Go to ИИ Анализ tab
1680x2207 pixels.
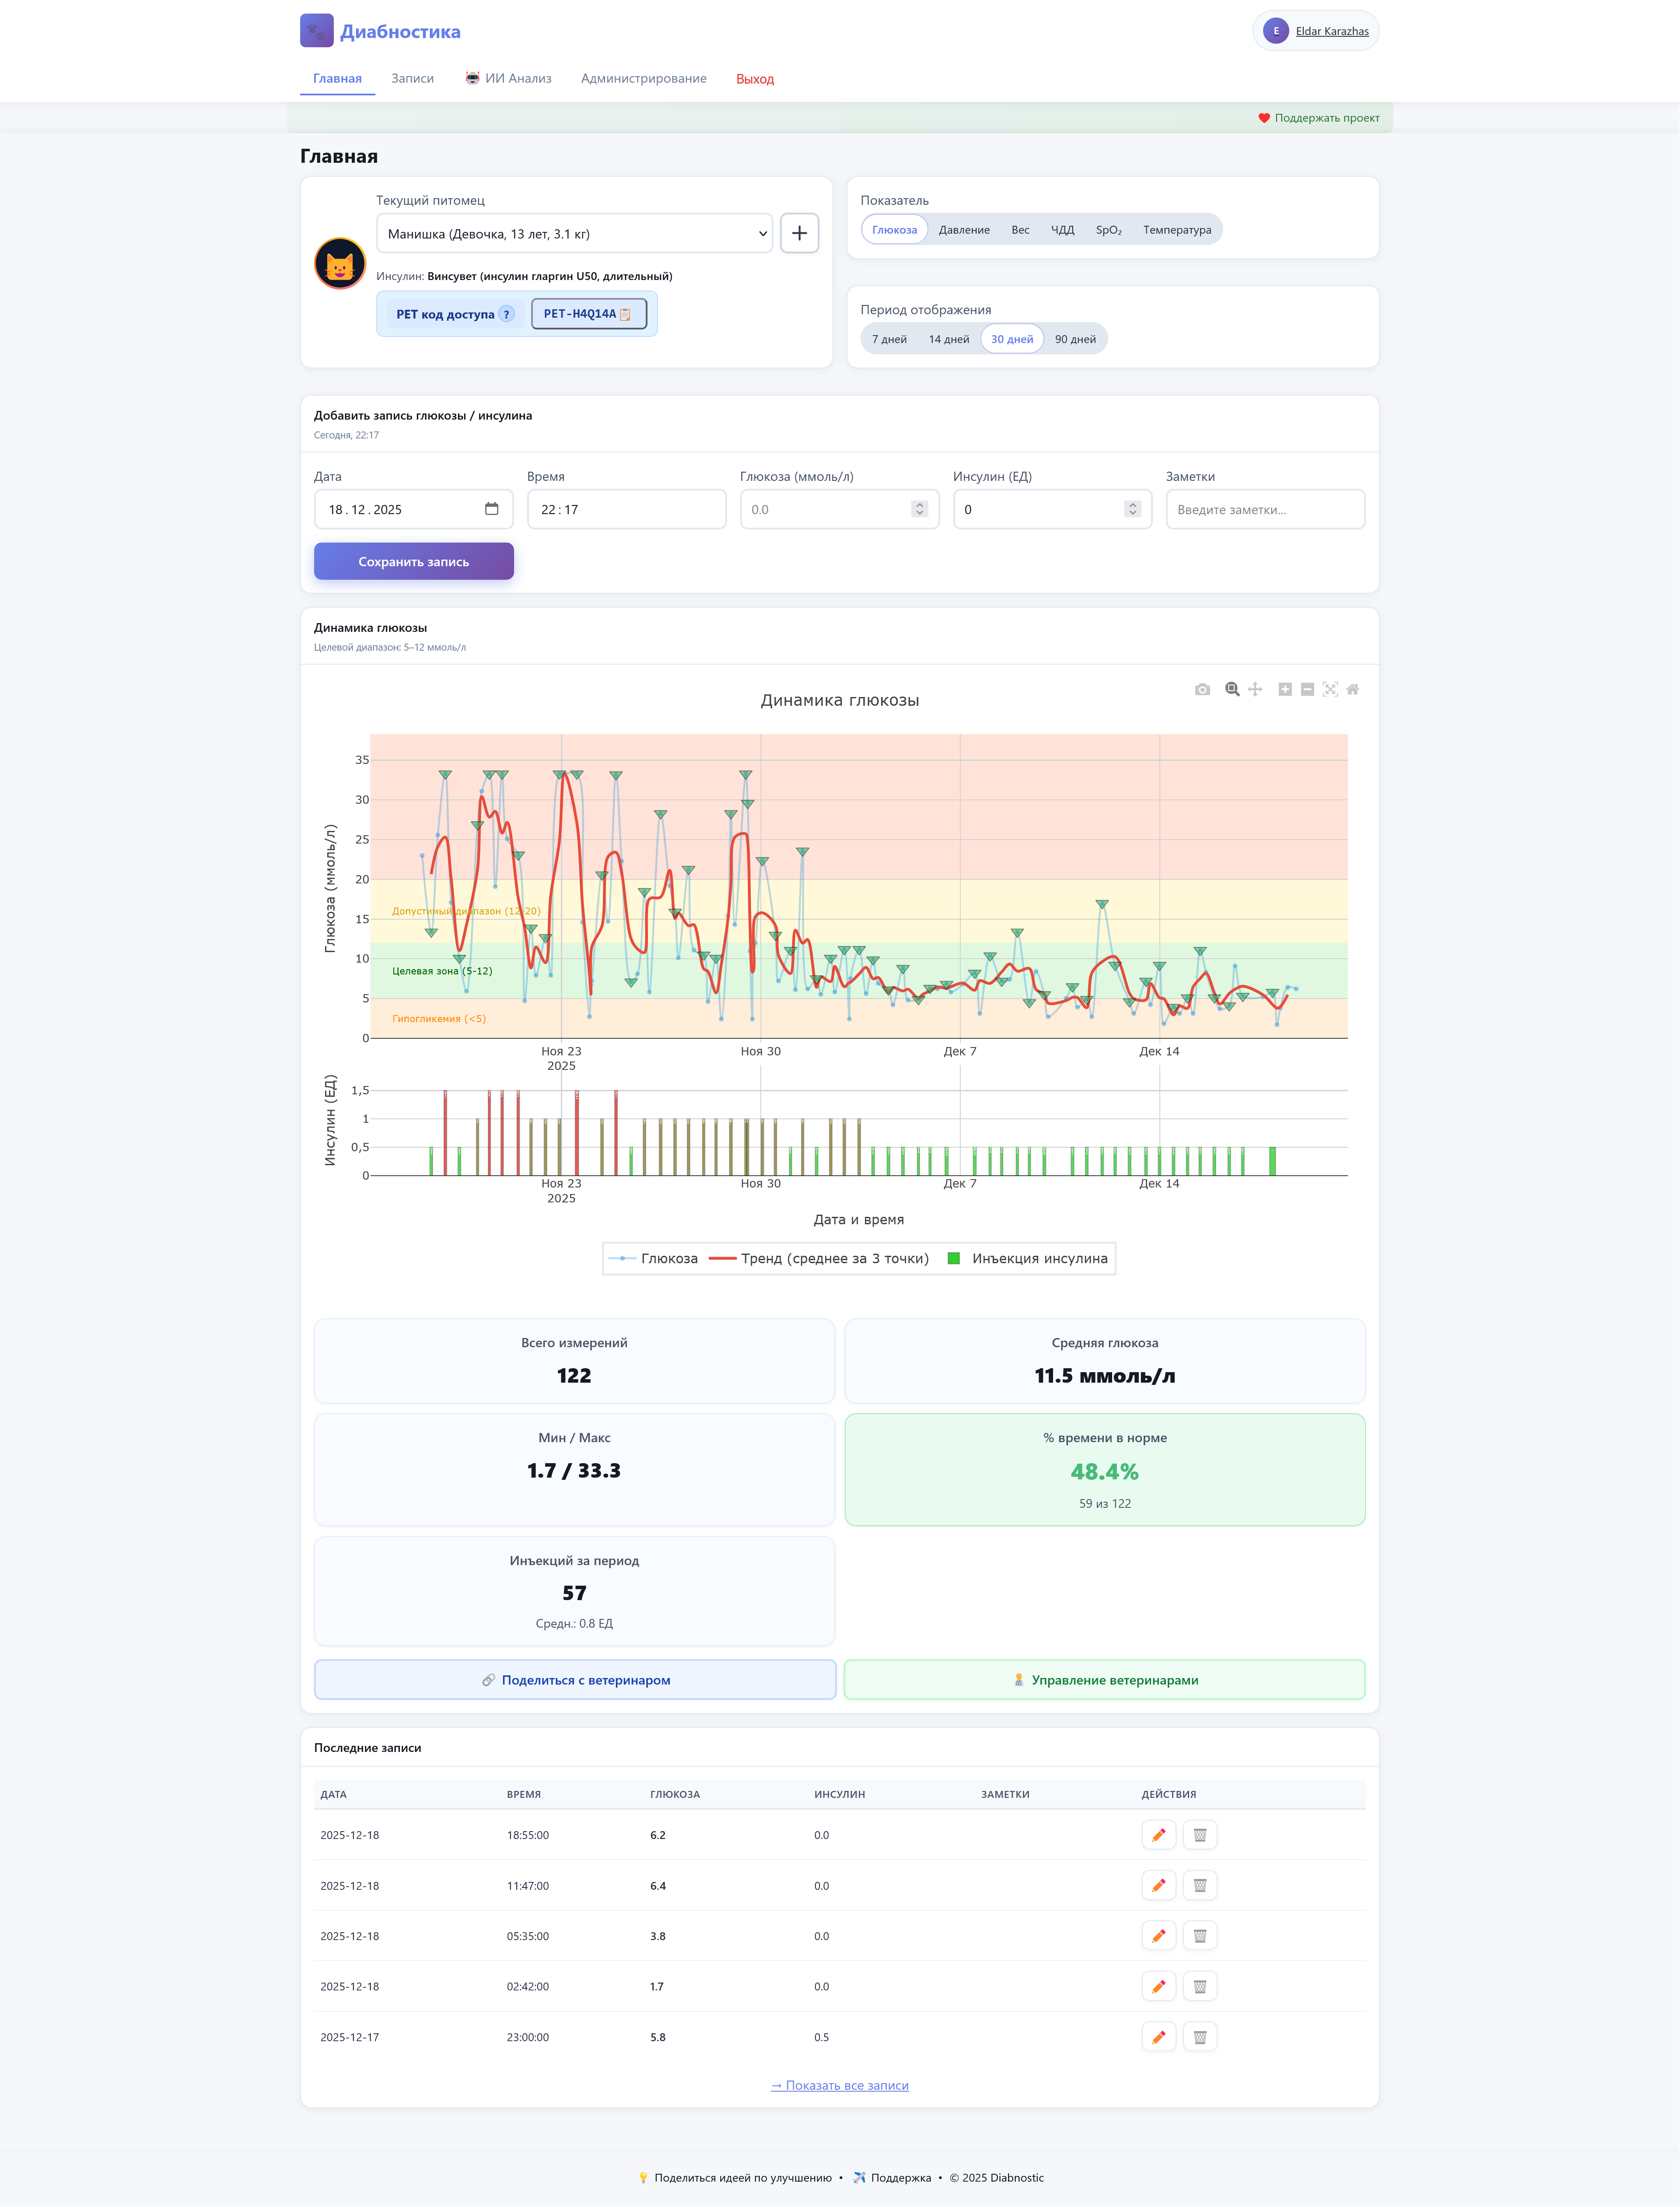(x=508, y=78)
